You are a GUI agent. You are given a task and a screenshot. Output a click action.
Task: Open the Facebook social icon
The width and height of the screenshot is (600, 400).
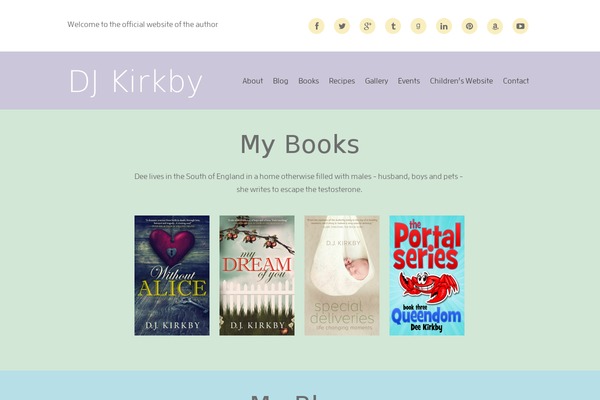tap(316, 26)
